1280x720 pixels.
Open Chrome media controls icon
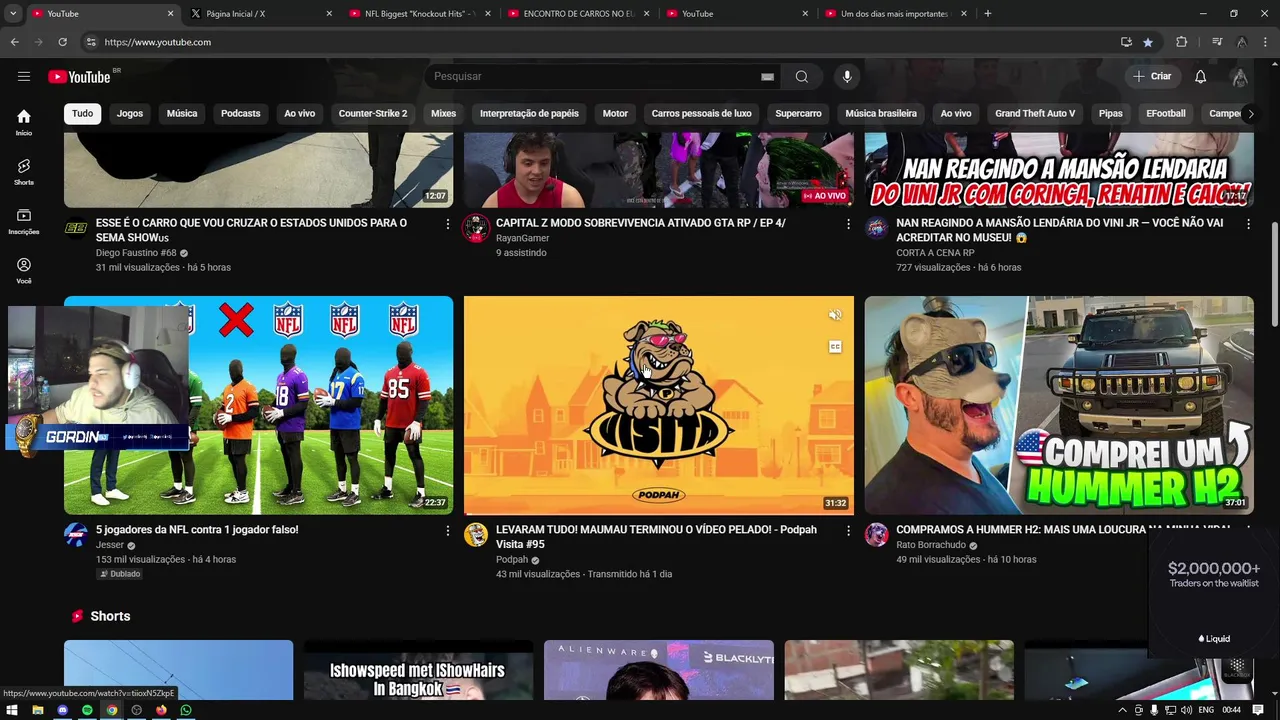[x=1217, y=42]
